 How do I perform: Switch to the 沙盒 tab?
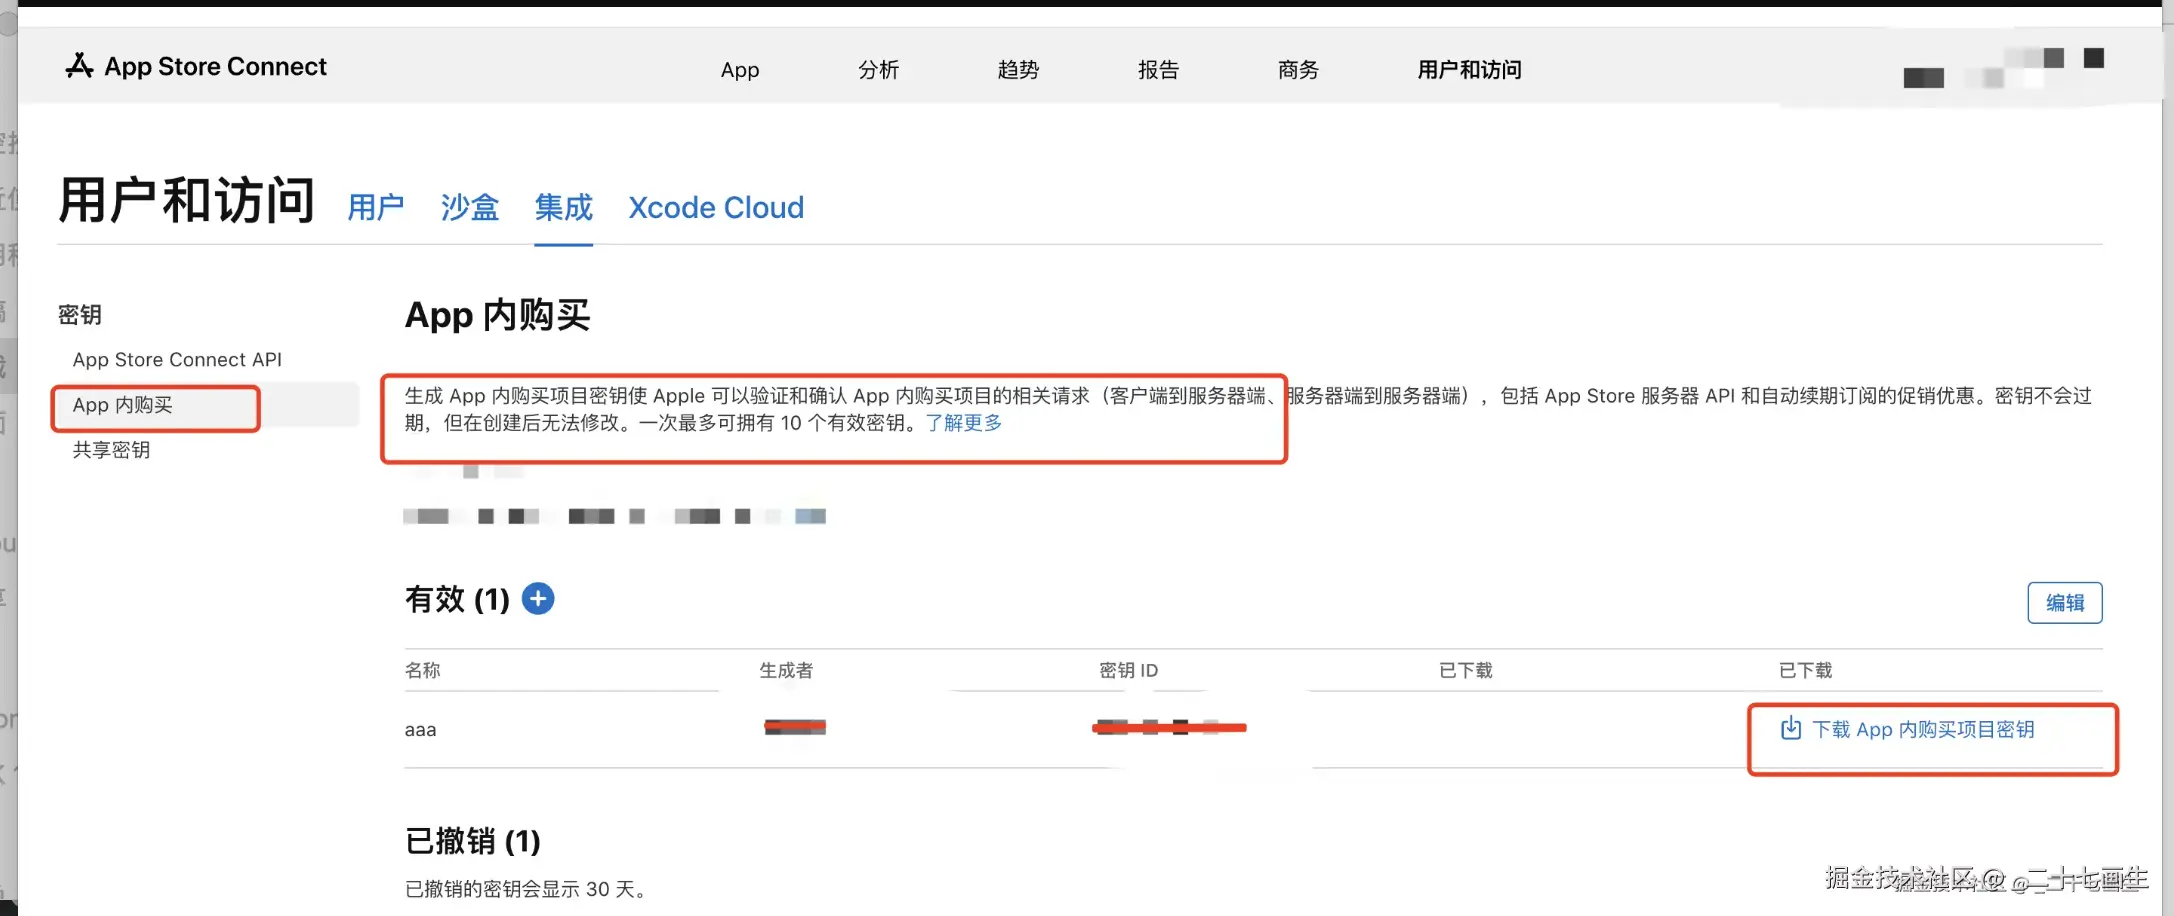click(x=470, y=207)
